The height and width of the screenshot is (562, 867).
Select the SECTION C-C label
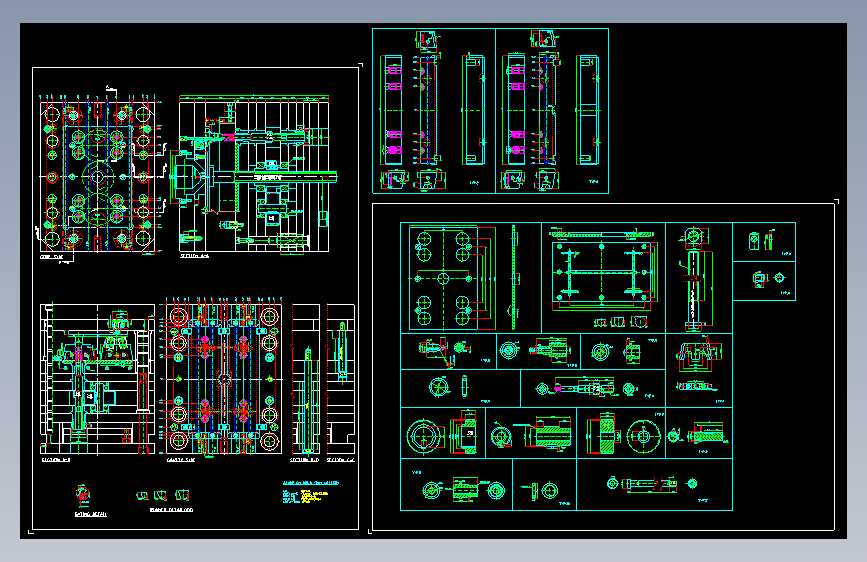pos(341,460)
